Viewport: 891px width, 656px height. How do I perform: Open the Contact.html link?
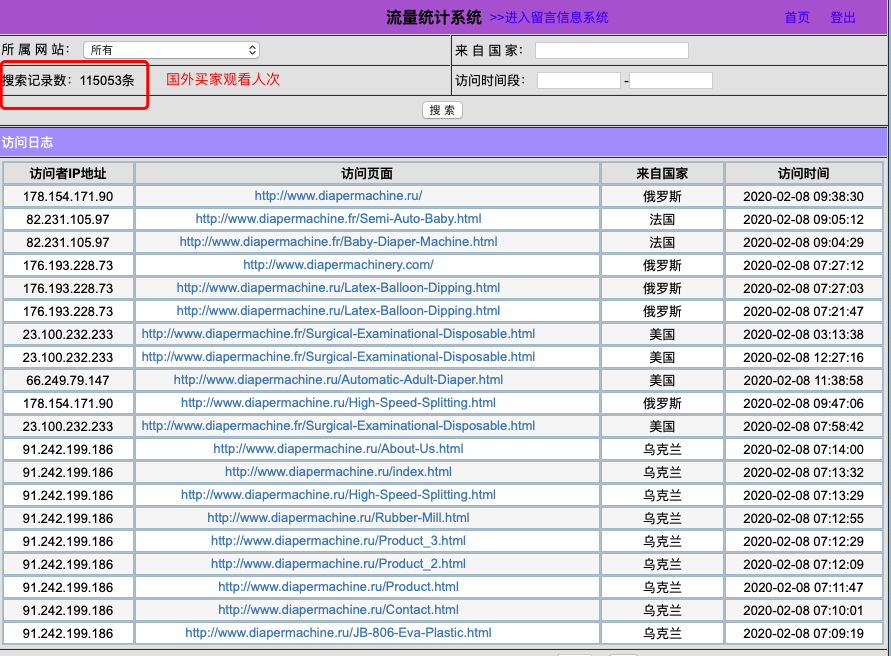click(x=338, y=610)
